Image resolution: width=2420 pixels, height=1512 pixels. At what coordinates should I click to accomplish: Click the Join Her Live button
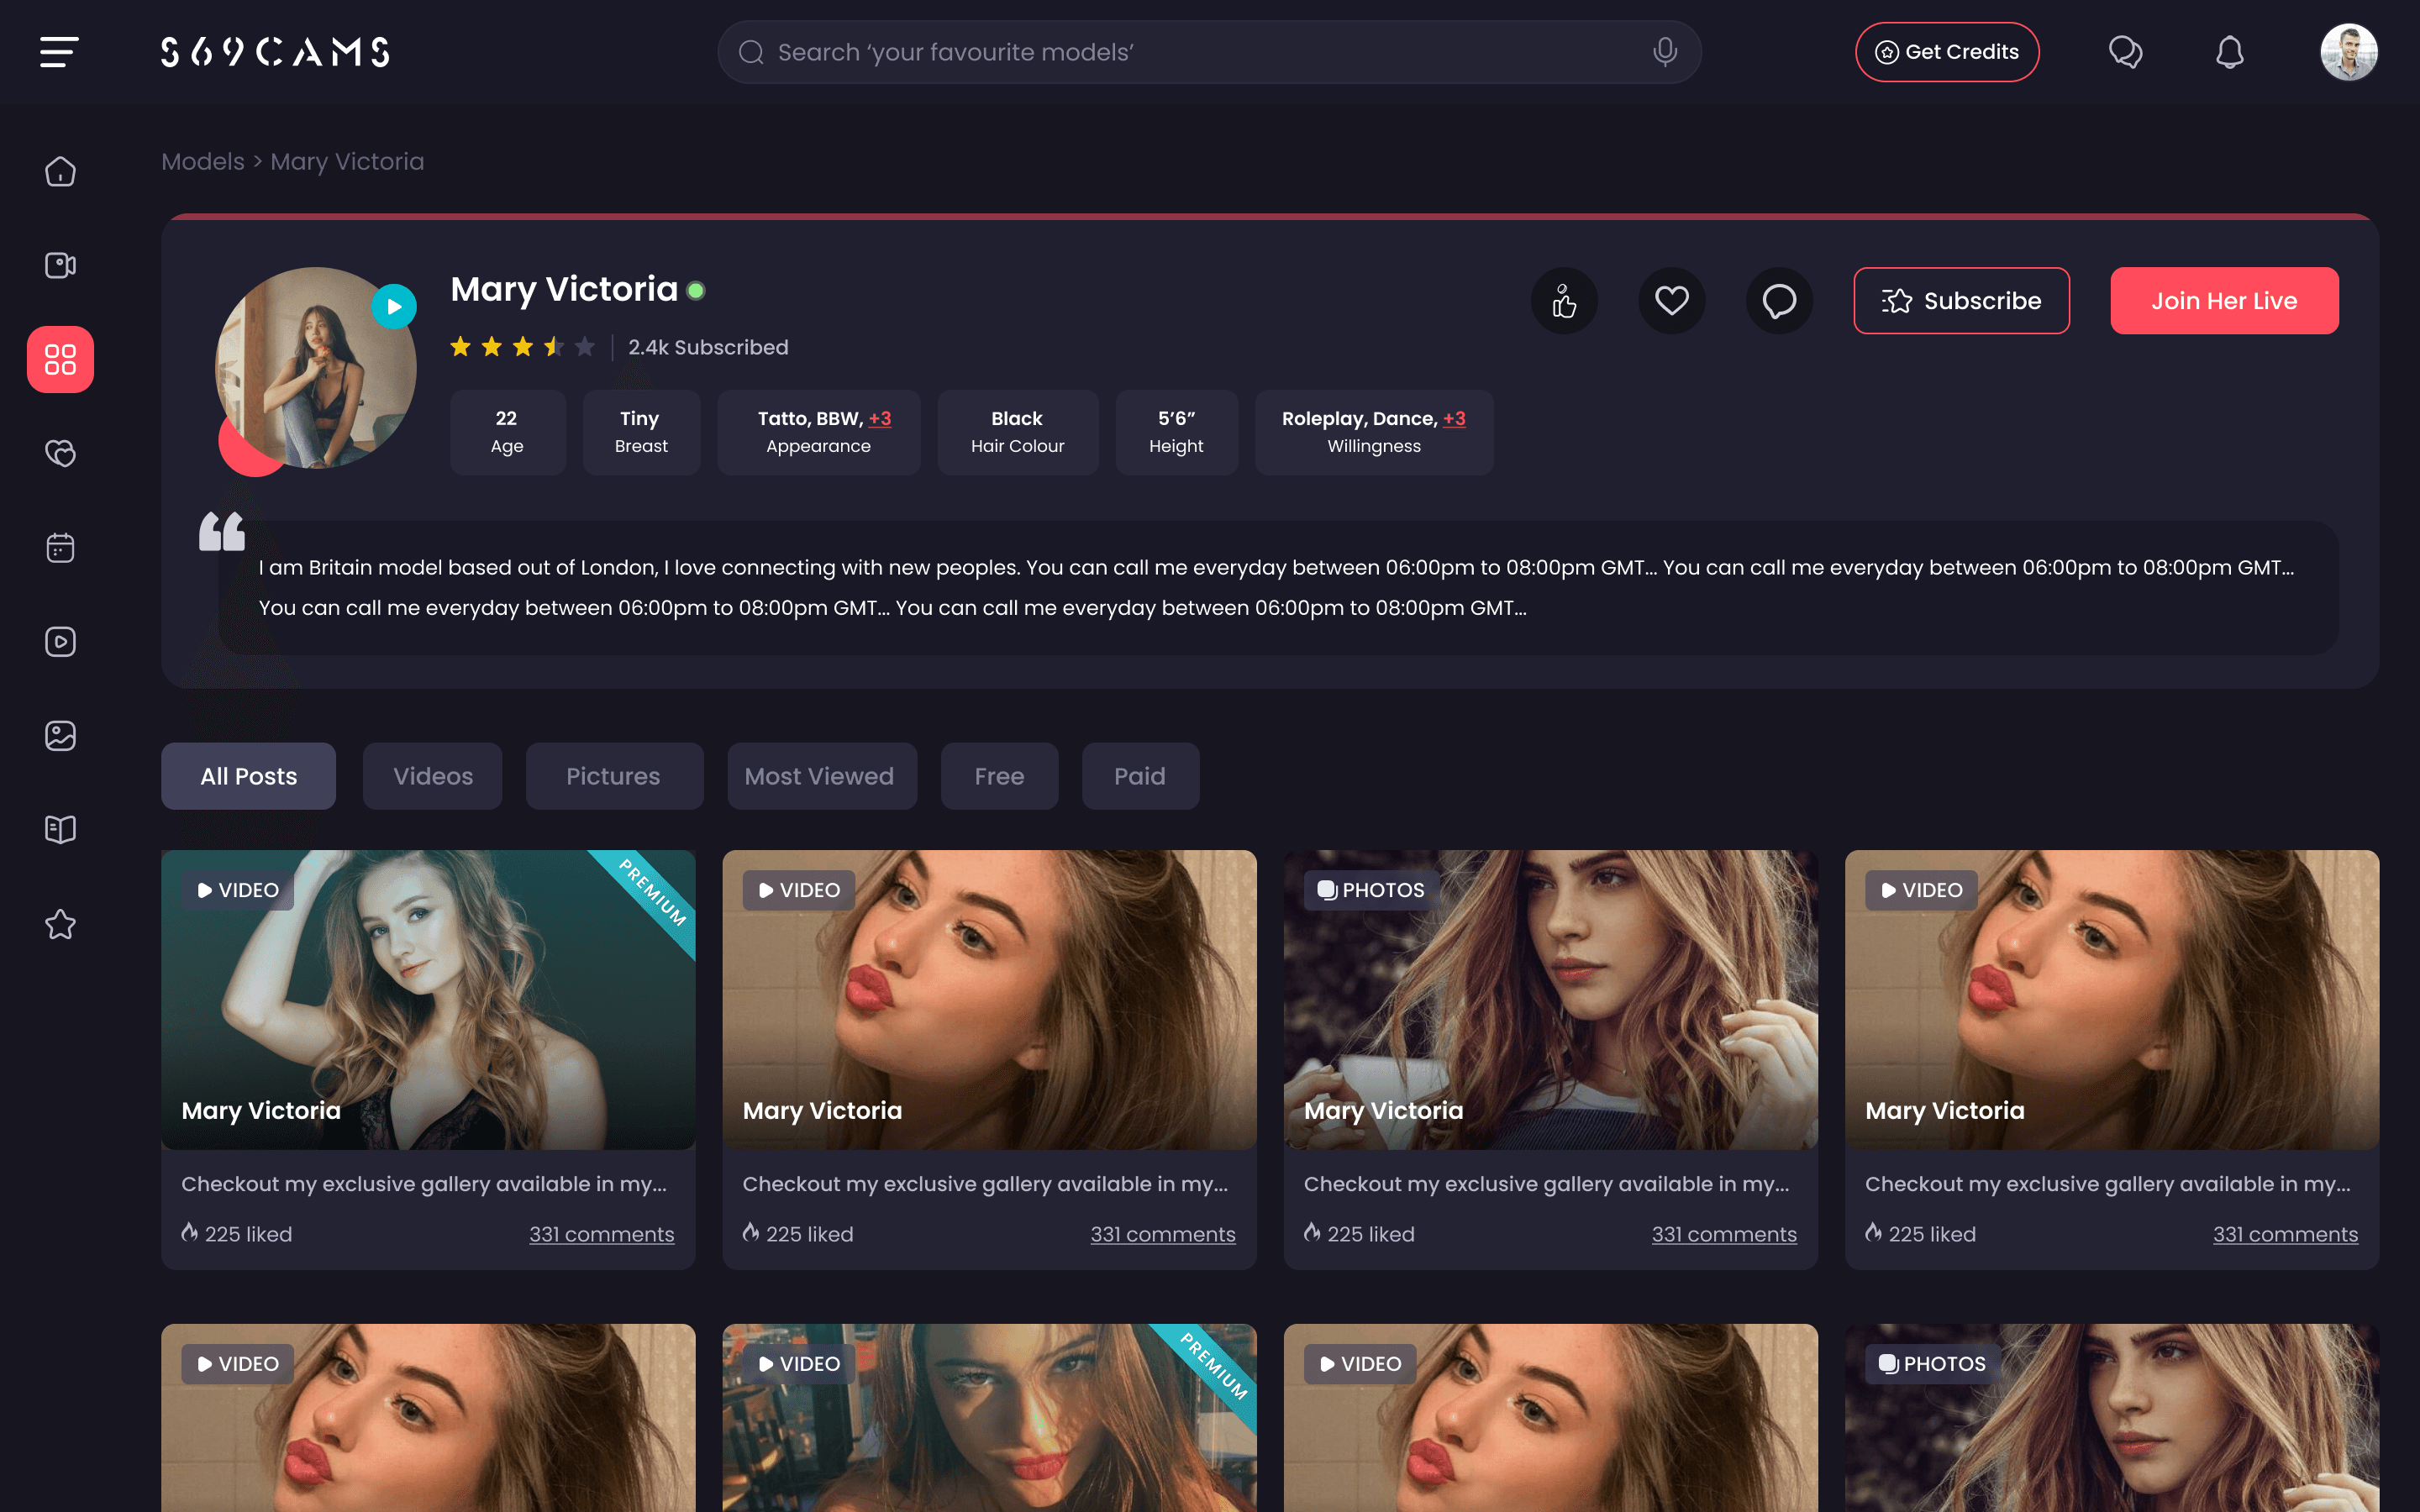[x=2224, y=300]
